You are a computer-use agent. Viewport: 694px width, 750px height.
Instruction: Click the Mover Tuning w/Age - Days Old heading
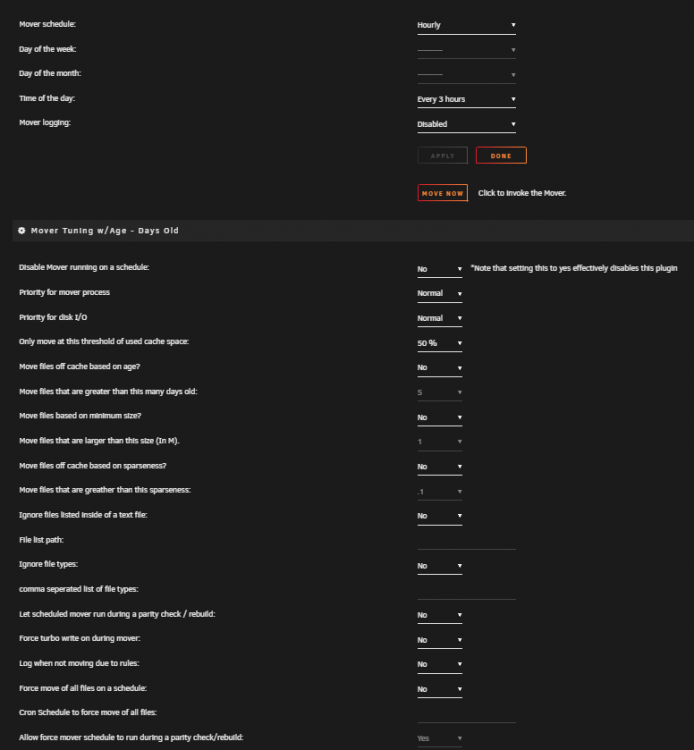pyautogui.click(x=105, y=231)
